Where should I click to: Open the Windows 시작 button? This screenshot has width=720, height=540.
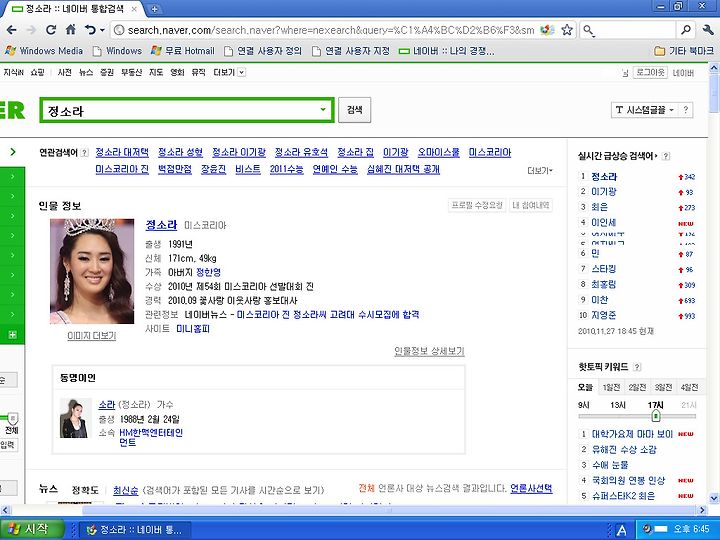31,529
